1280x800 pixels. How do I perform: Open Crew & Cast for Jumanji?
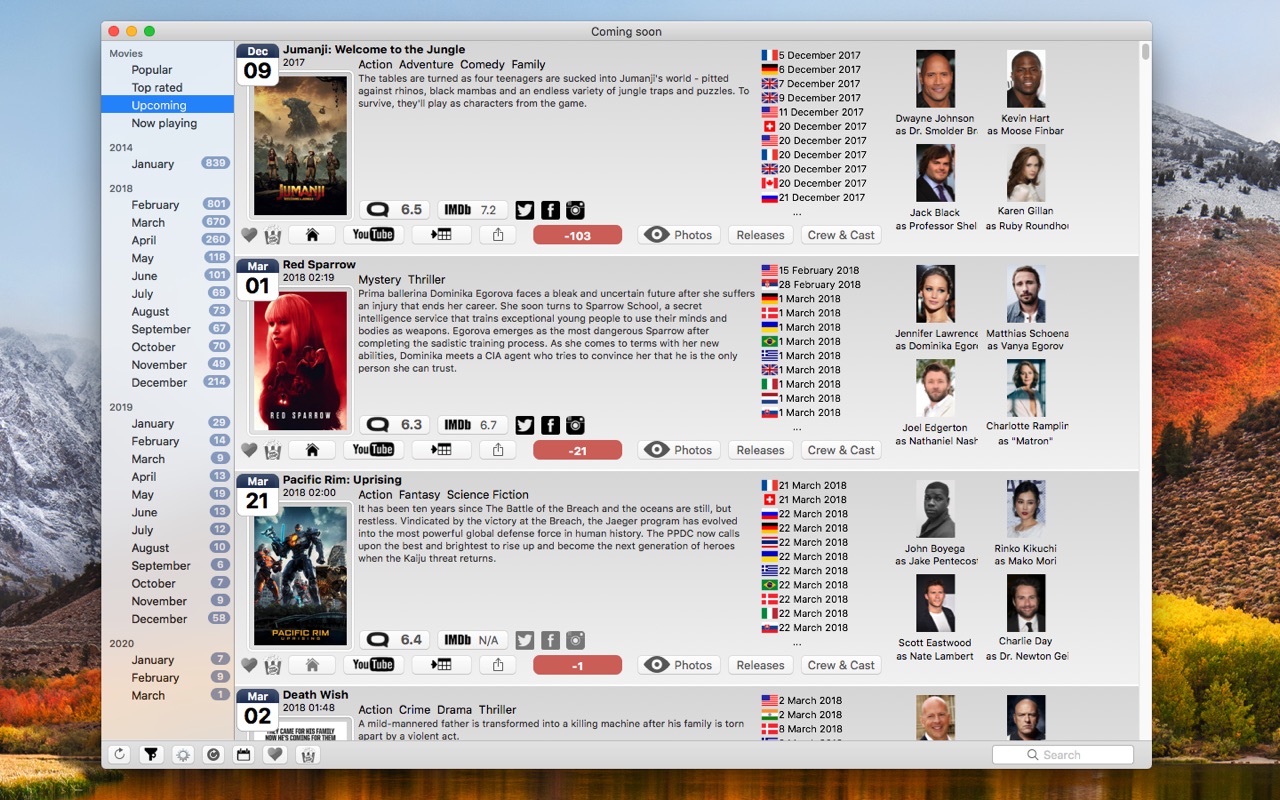pyautogui.click(x=841, y=235)
